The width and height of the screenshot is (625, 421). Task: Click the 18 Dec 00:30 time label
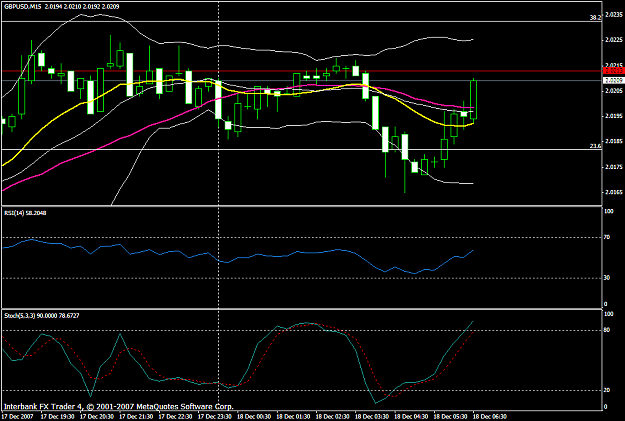pos(254,417)
